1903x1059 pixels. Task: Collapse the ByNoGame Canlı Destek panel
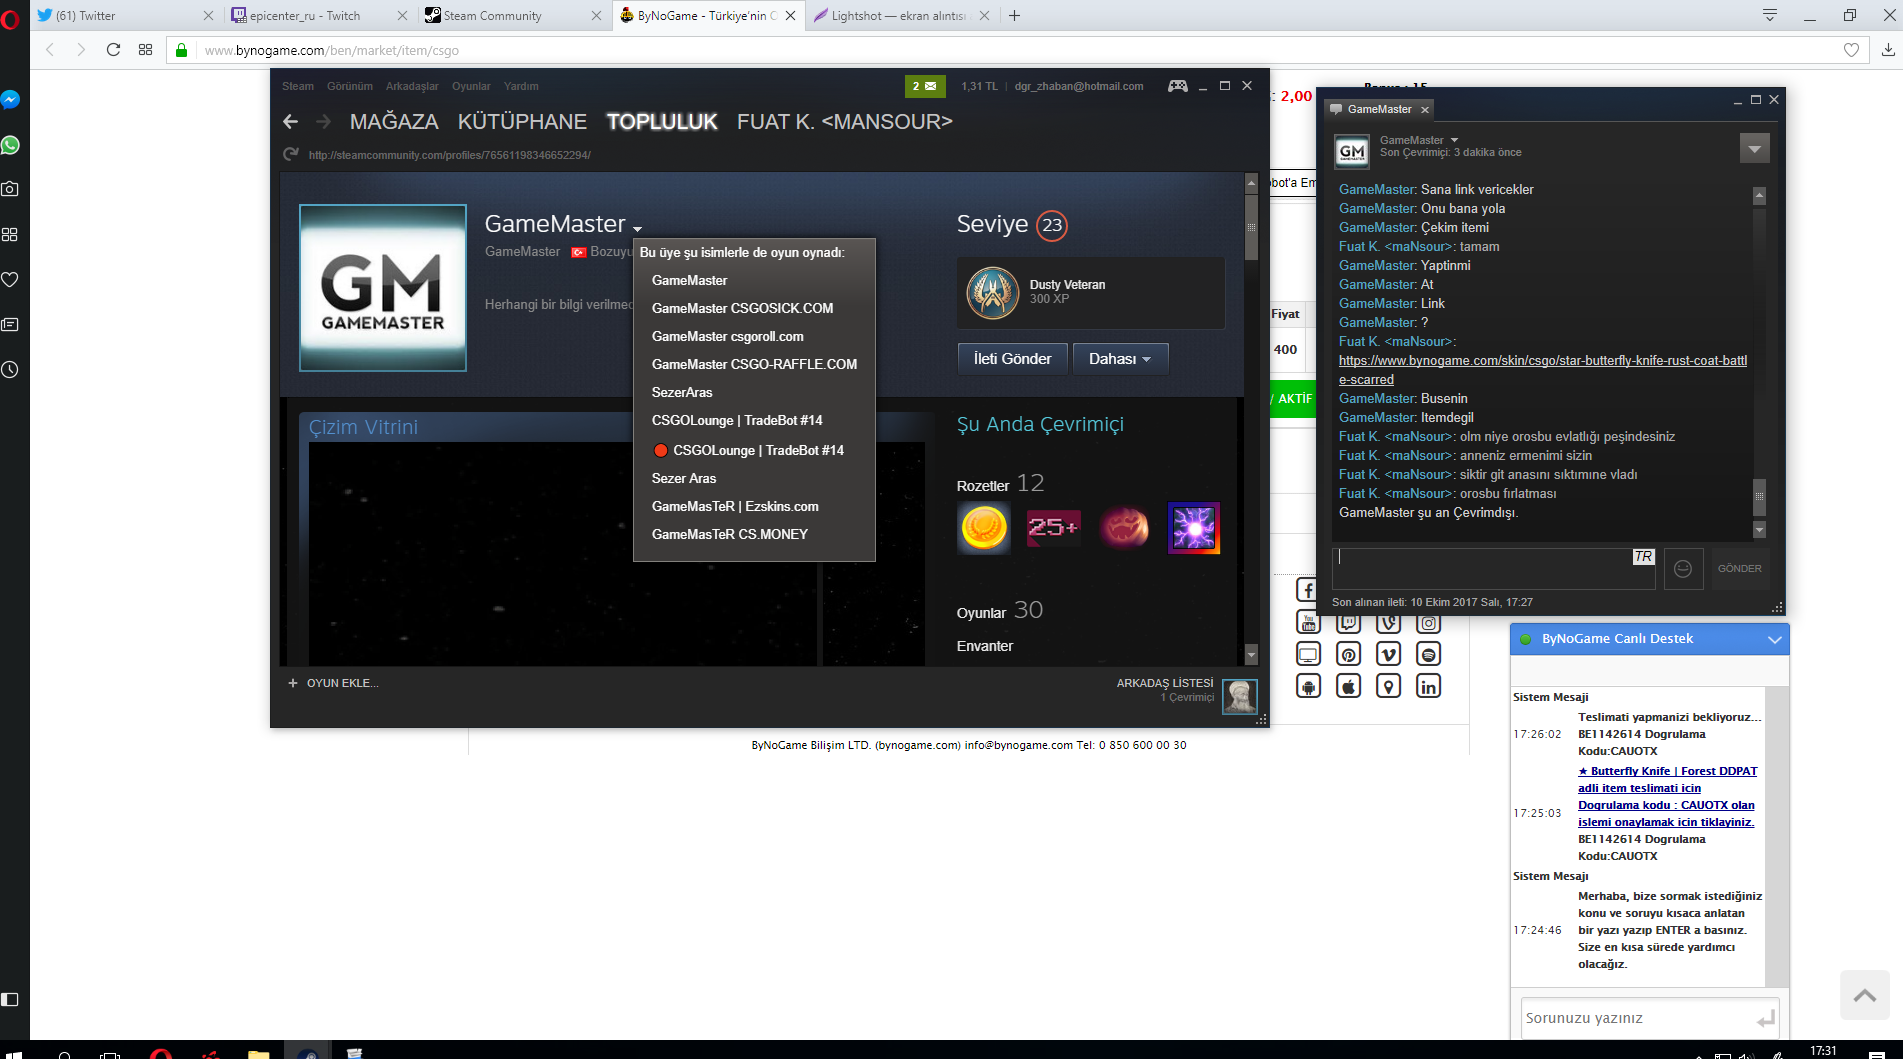coord(1775,639)
